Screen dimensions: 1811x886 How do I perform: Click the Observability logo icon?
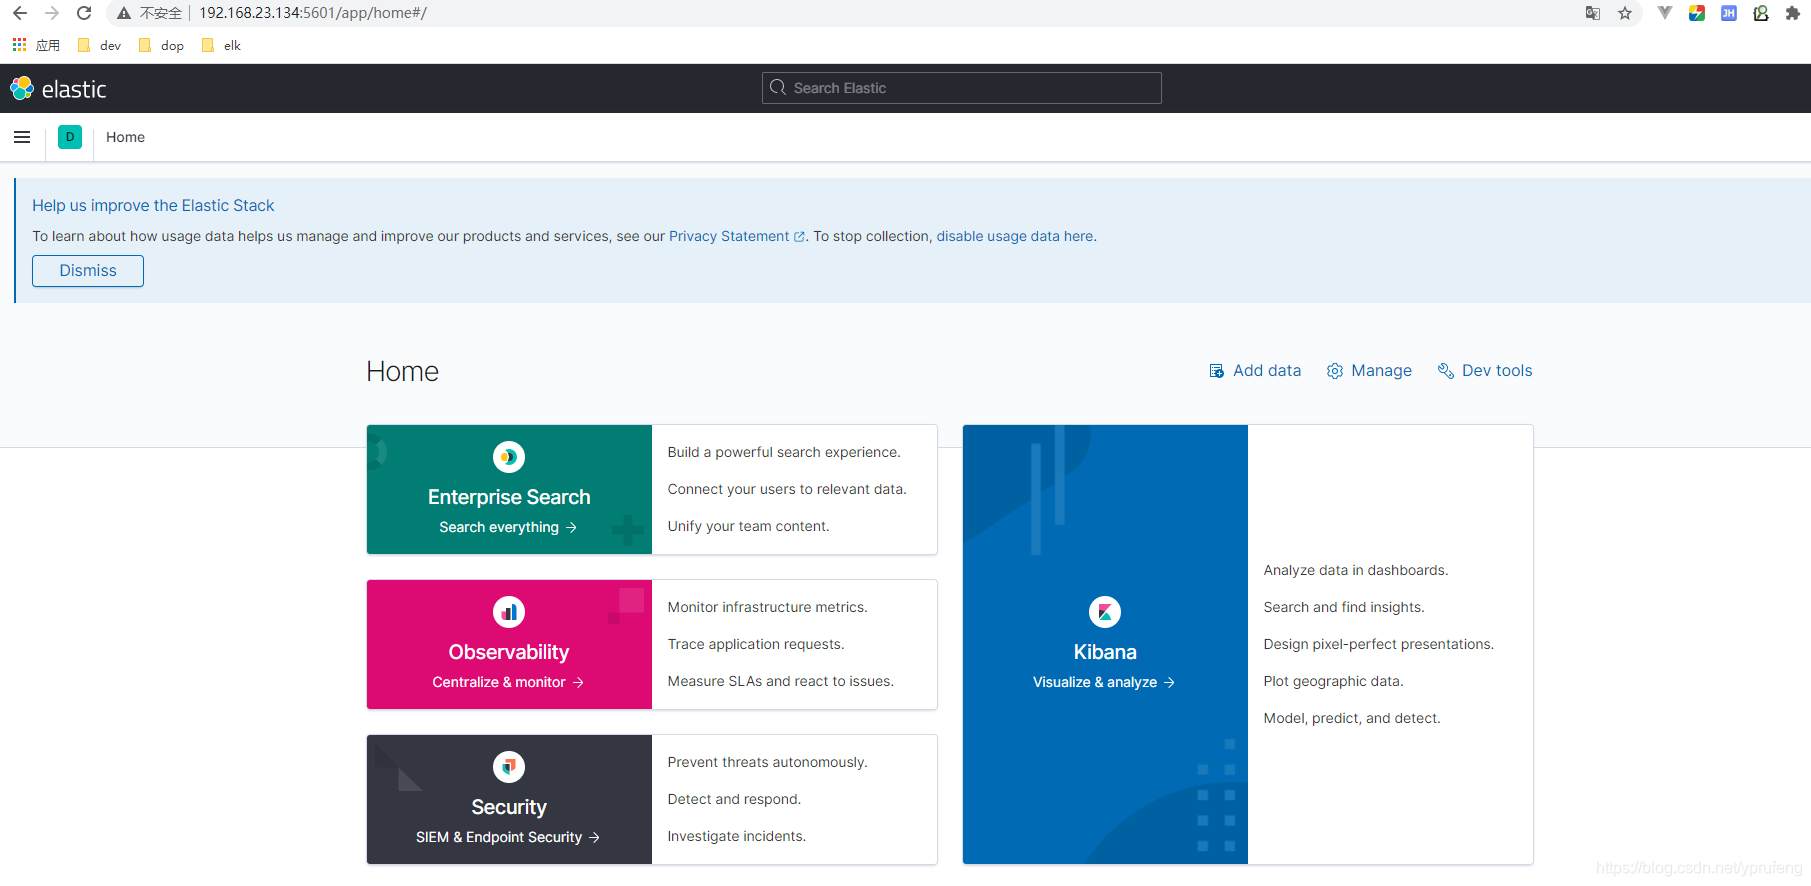[509, 612]
